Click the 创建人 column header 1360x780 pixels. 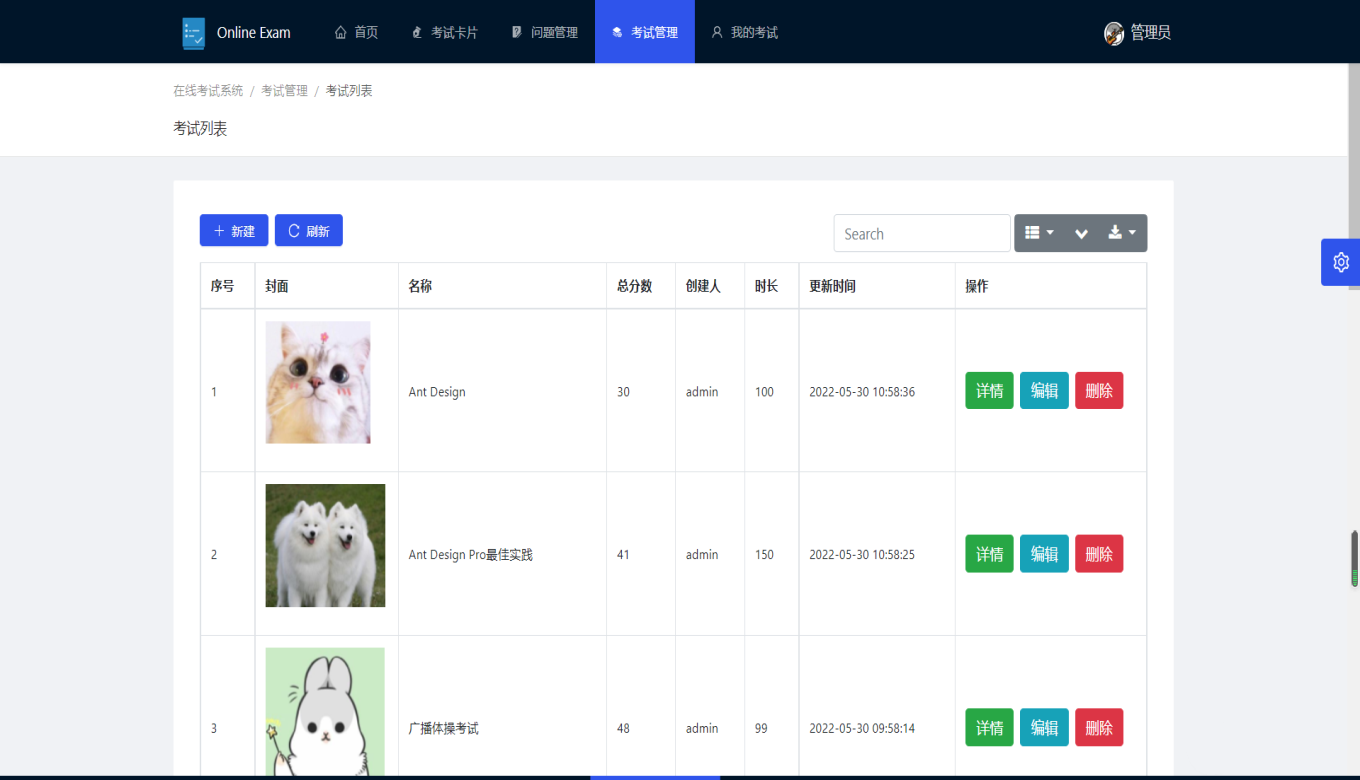pyautogui.click(x=710, y=286)
